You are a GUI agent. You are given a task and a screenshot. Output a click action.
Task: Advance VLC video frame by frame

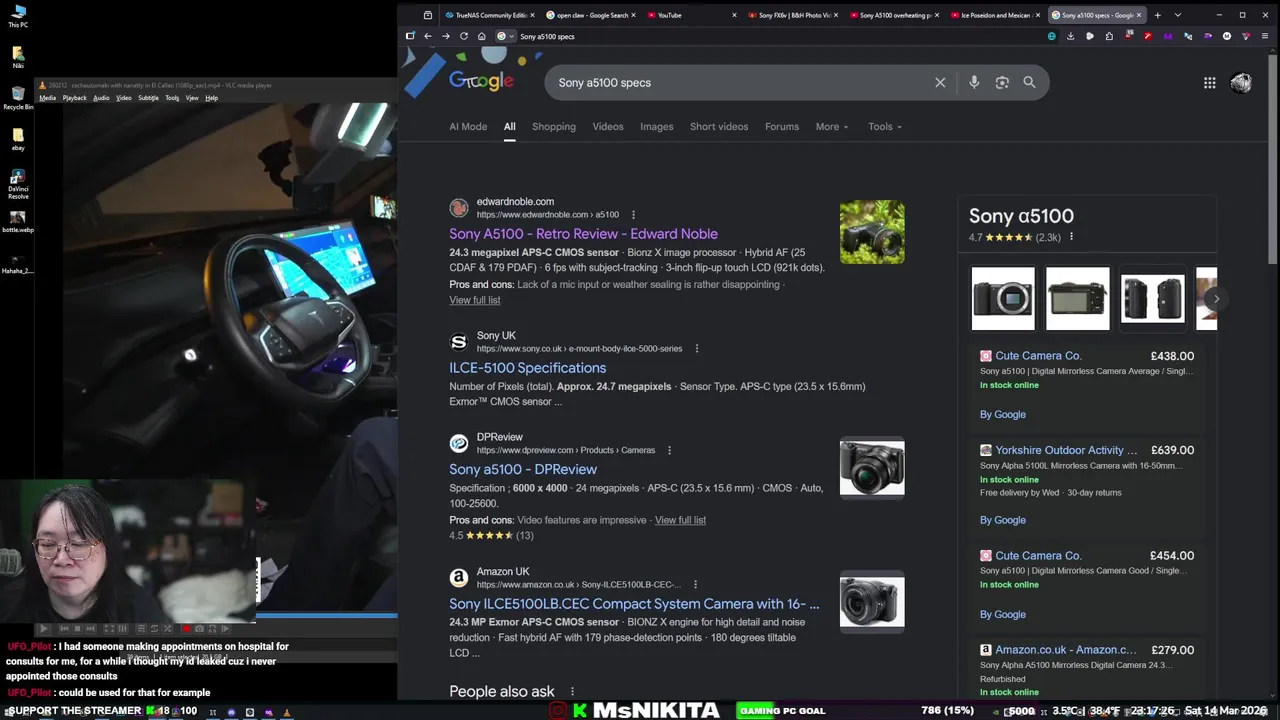pos(225,629)
